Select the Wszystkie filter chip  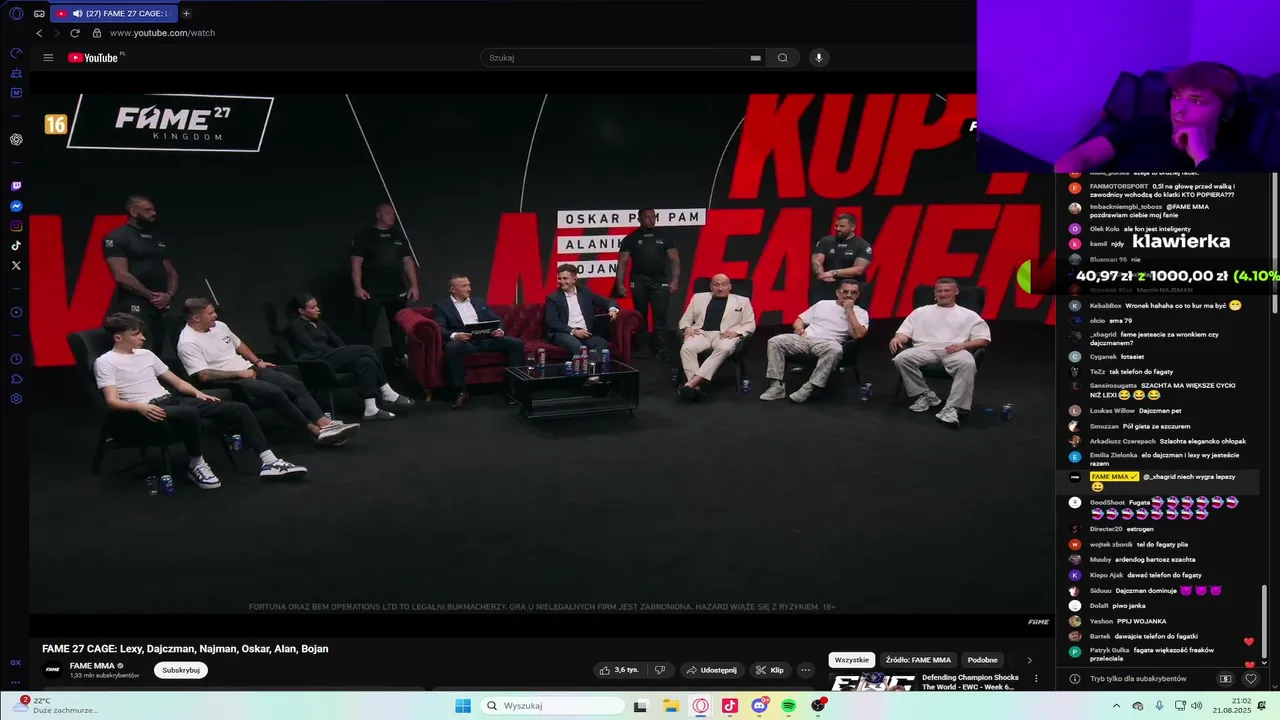852,660
